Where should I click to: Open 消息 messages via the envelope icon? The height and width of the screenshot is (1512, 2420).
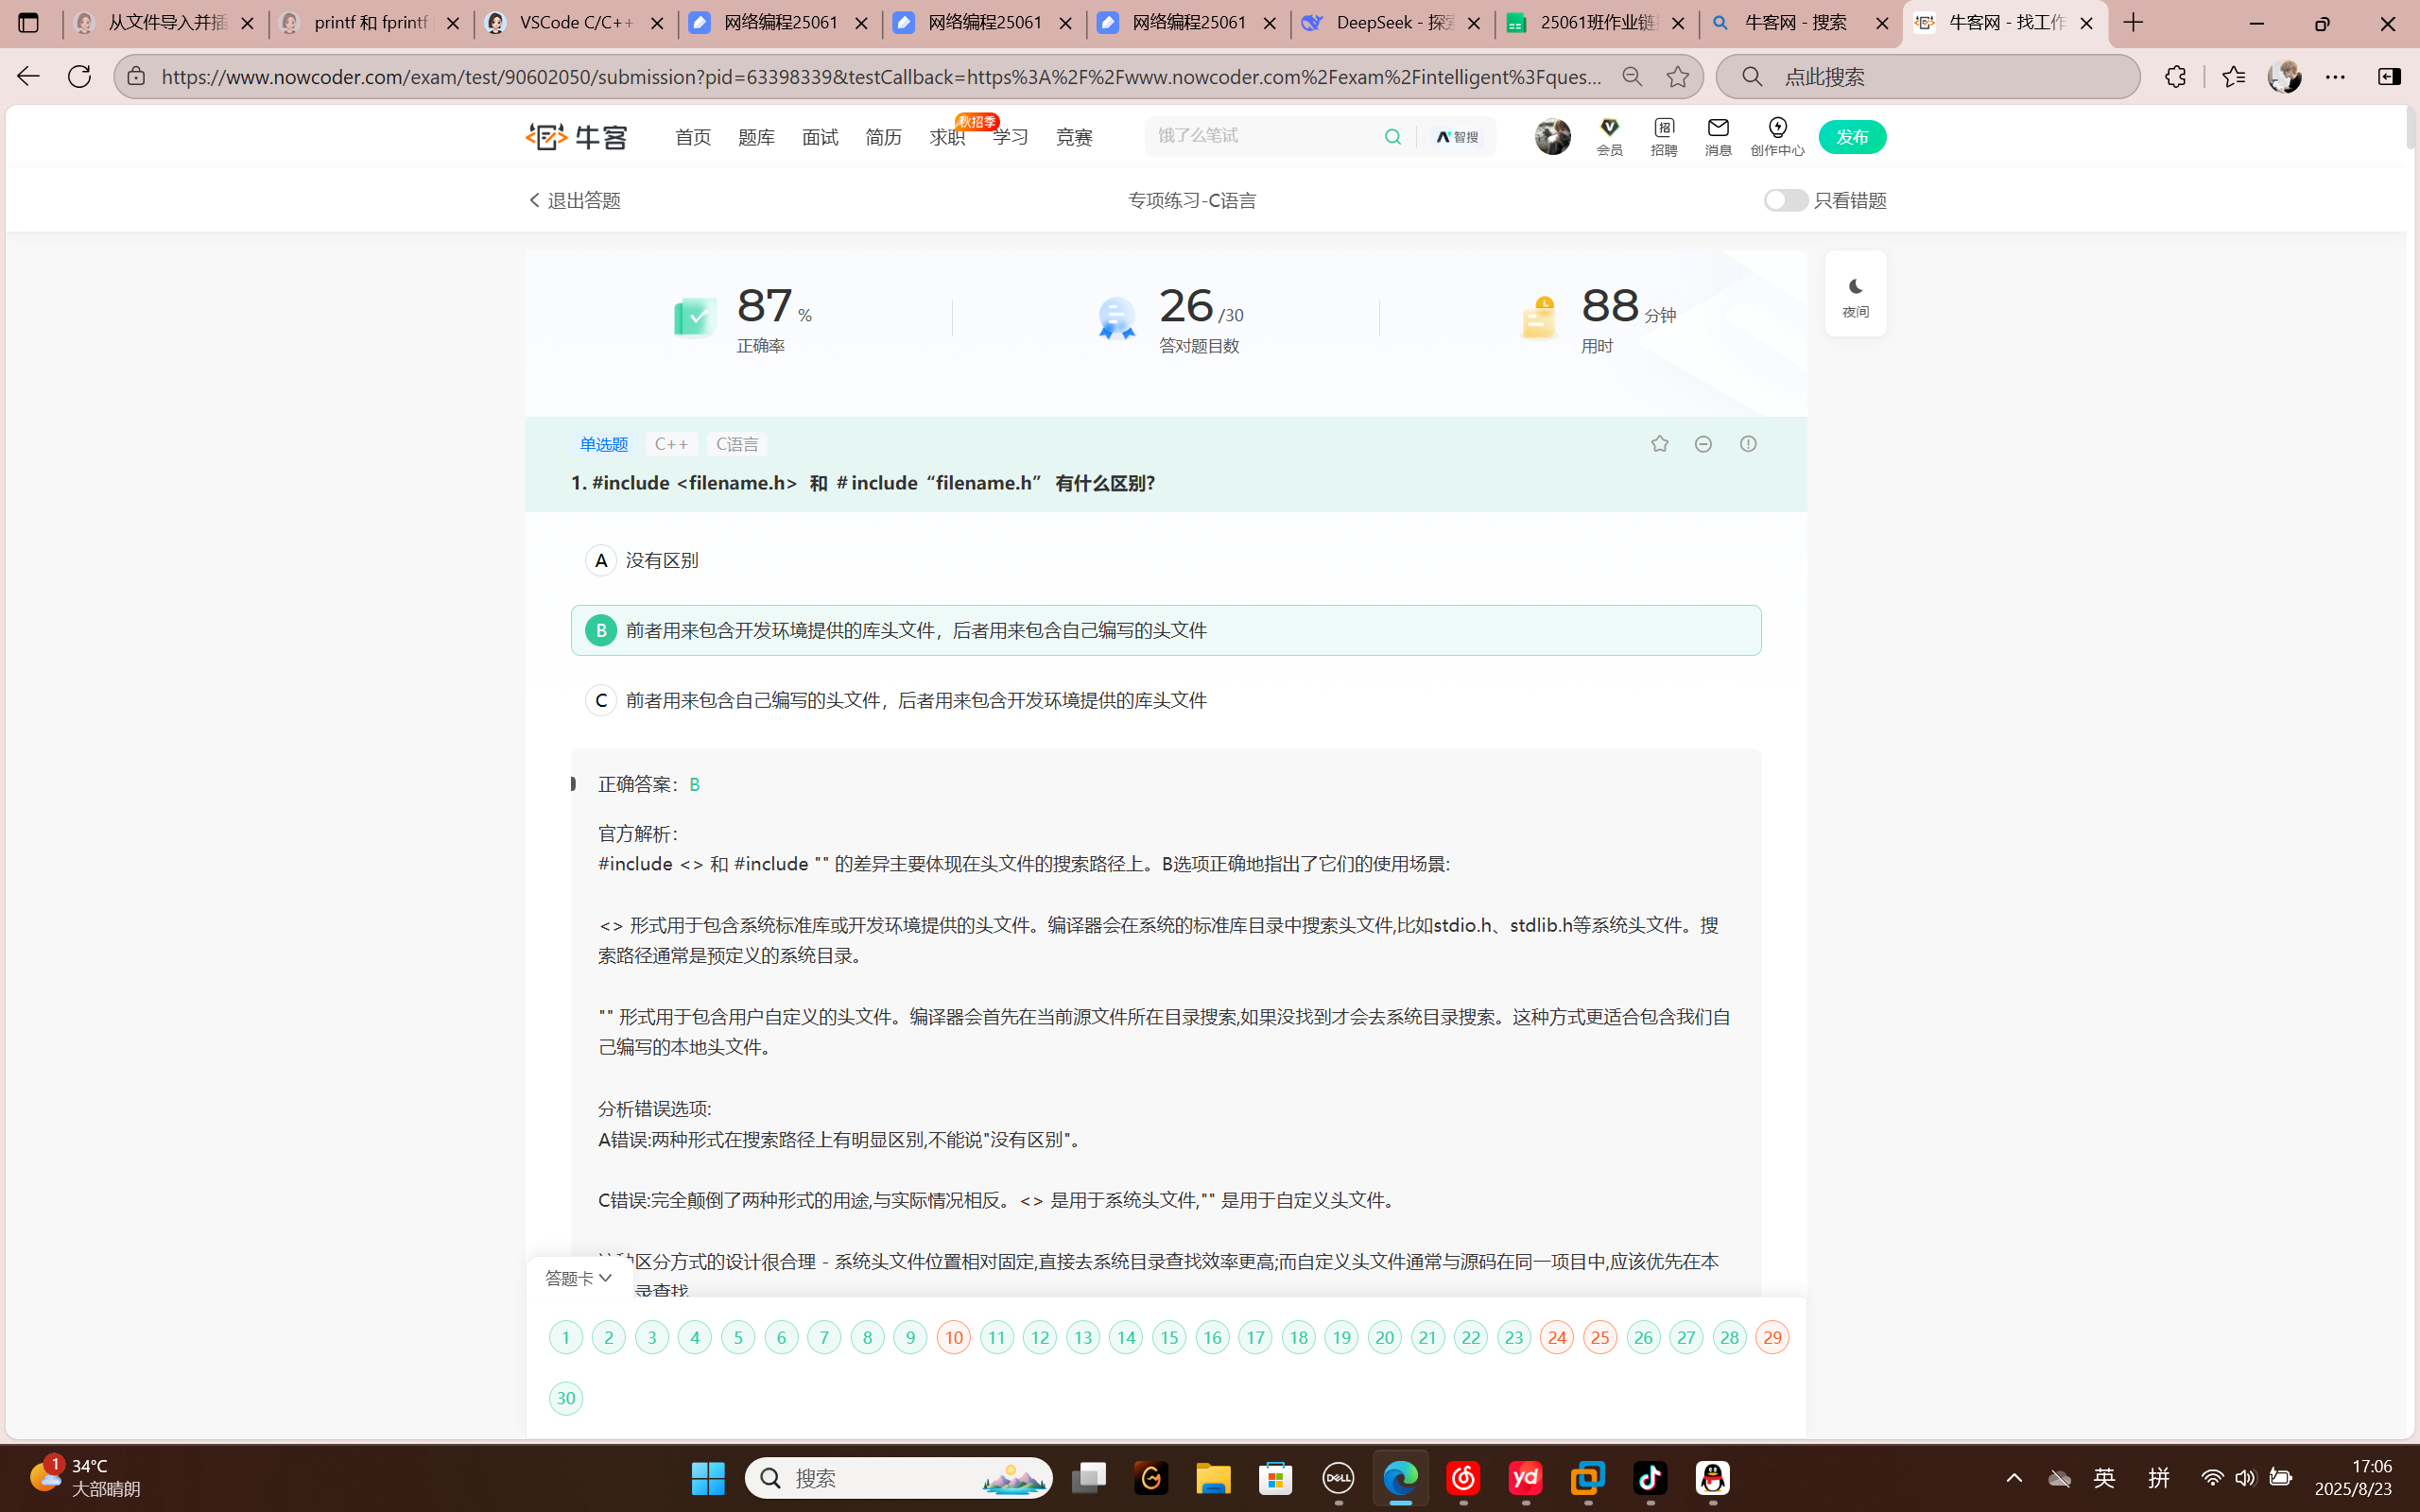tap(1718, 128)
